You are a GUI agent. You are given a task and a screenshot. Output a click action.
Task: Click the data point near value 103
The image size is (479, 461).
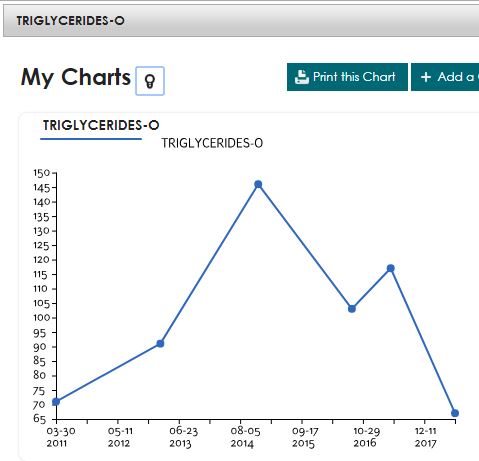[352, 309]
